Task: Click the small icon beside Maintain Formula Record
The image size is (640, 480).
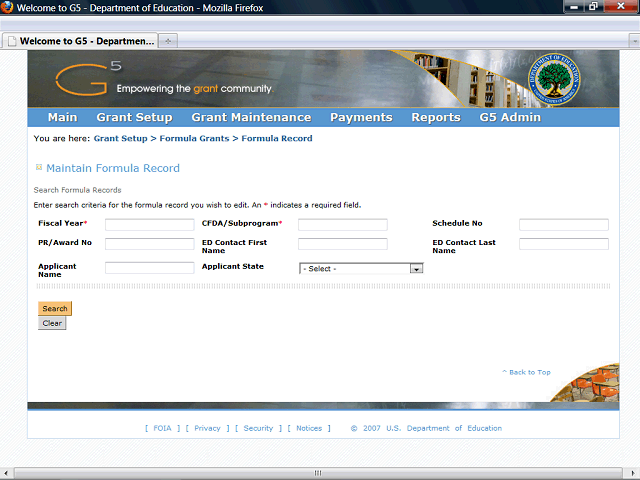Action: pos(39,167)
